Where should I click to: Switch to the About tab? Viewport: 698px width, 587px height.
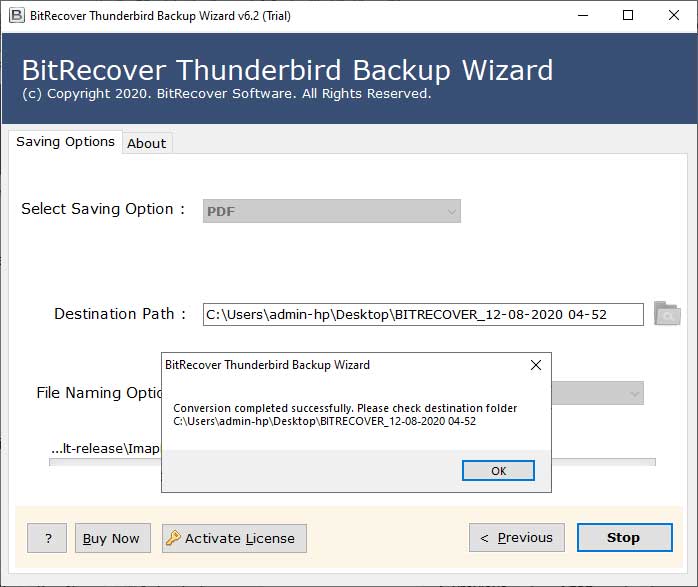(146, 143)
